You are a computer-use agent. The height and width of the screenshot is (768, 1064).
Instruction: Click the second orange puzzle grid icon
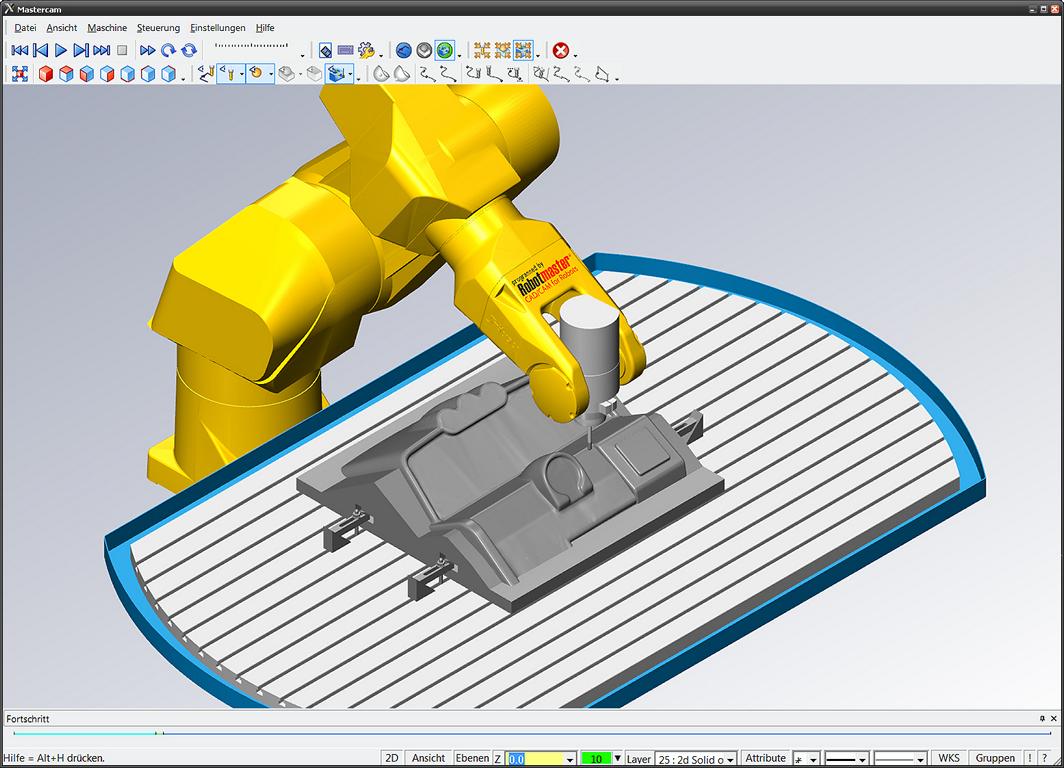coord(503,50)
